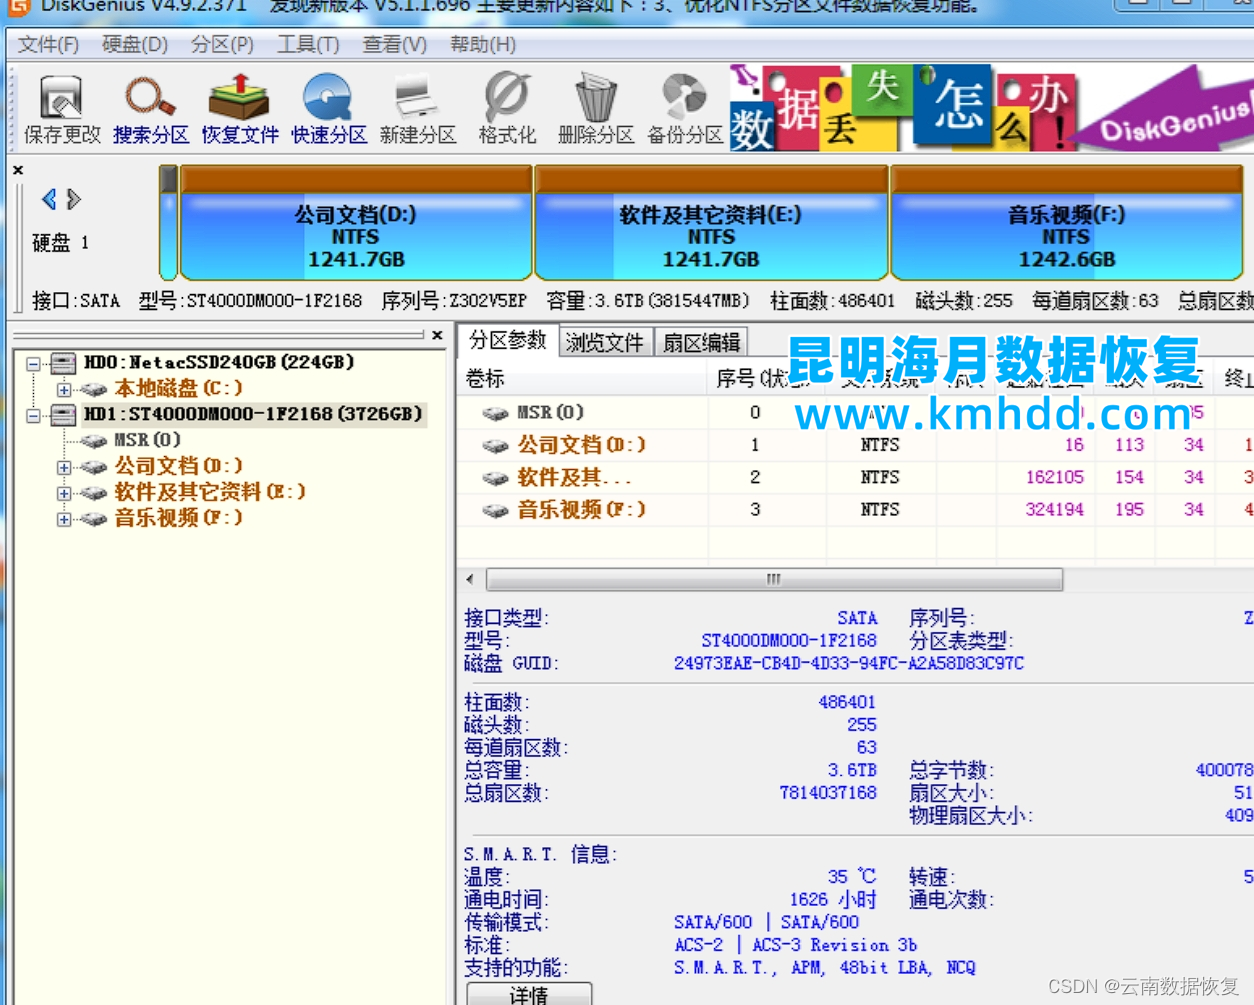Select HD1:ST4000DM000-1F2168 in the tree
Screen dimensions: 1254x1005
253,414
